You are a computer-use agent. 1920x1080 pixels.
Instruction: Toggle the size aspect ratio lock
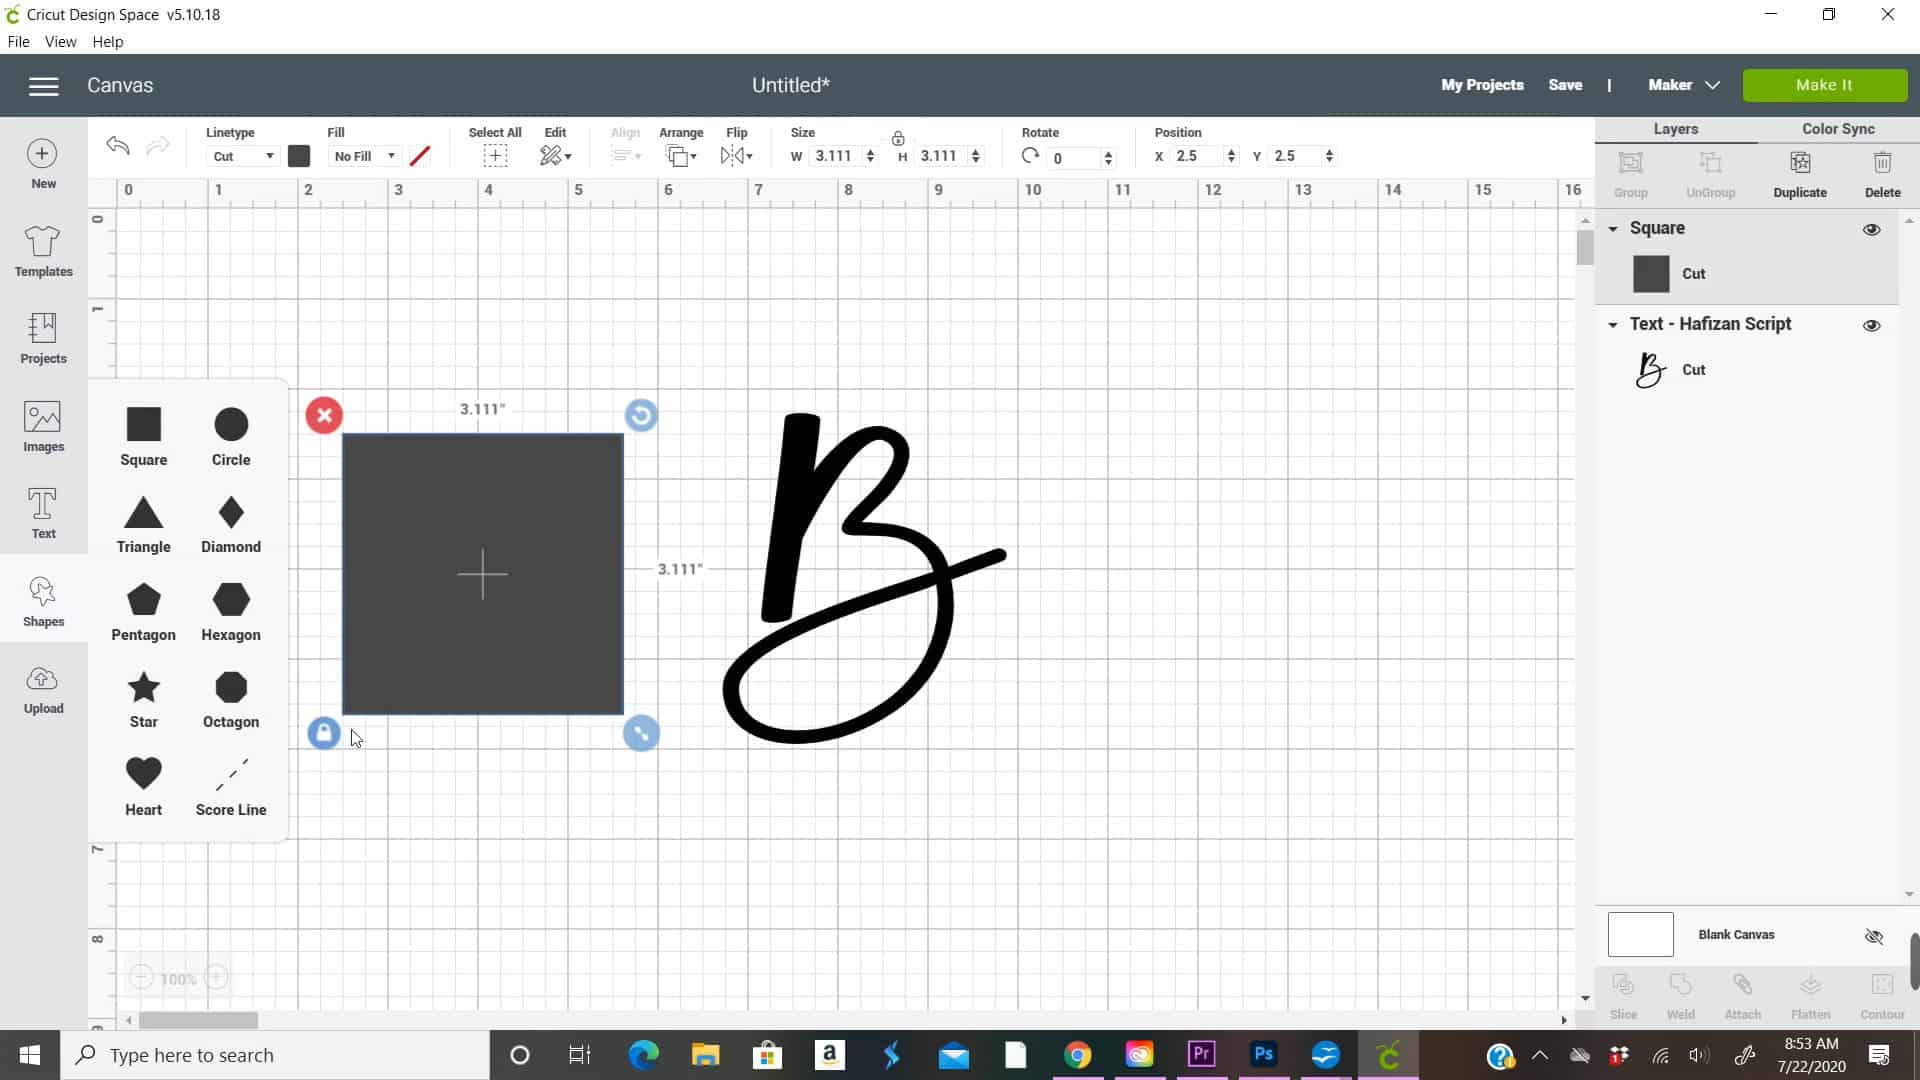898,139
